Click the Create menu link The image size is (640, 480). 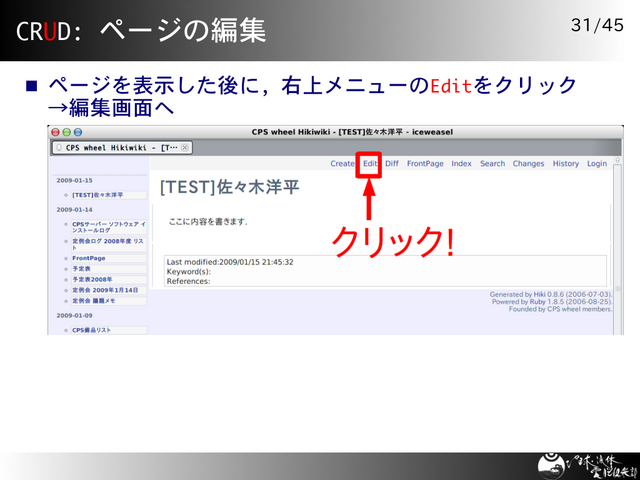point(342,164)
